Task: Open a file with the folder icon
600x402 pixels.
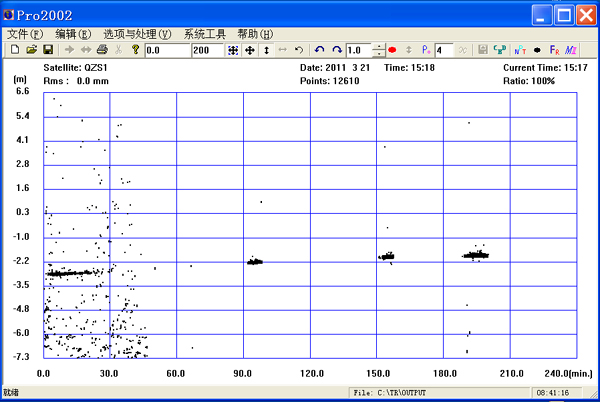Action: [32, 50]
